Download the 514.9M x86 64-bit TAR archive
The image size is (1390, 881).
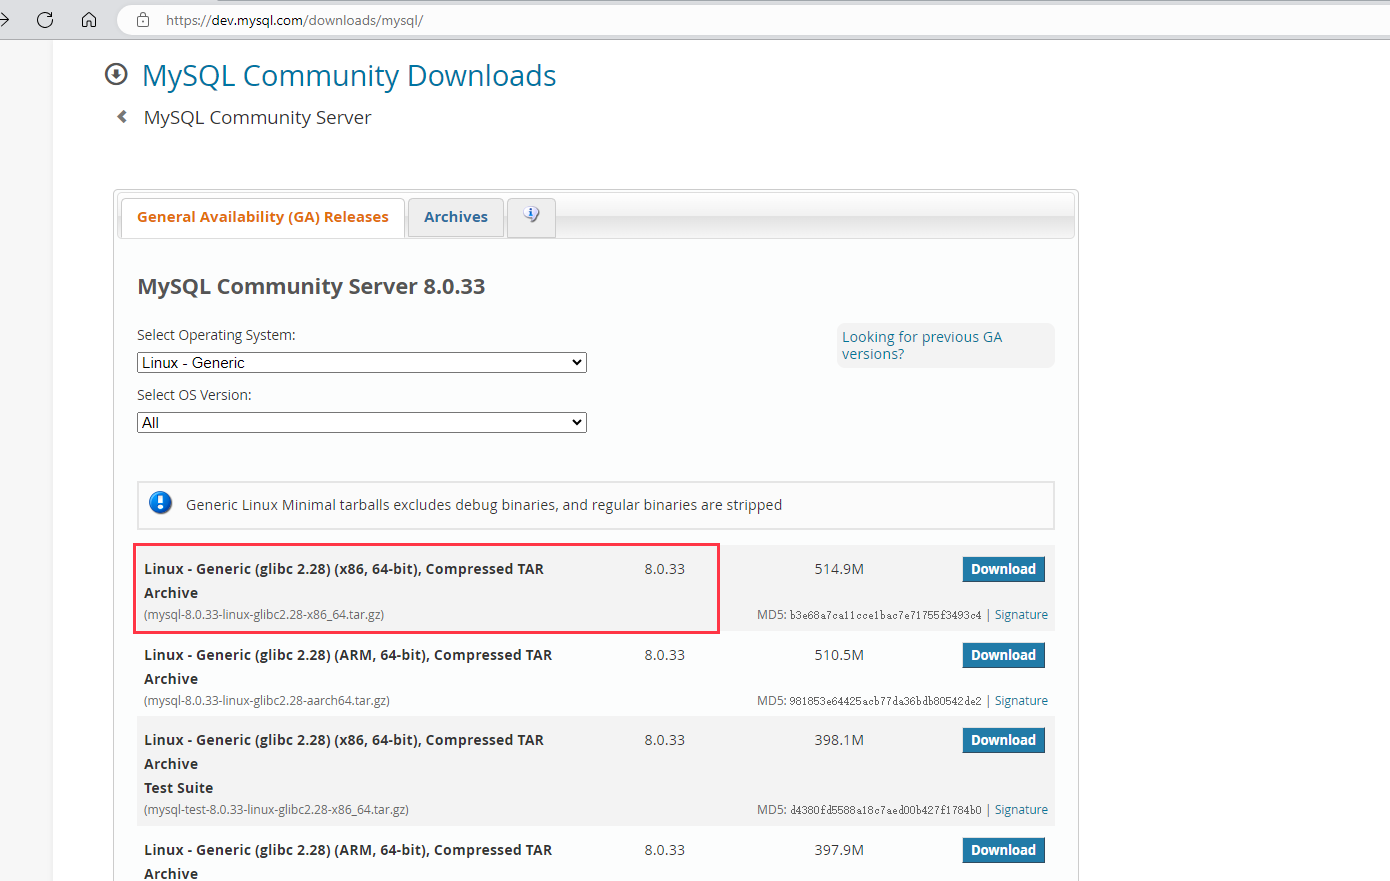pyautogui.click(x=1003, y=569)
